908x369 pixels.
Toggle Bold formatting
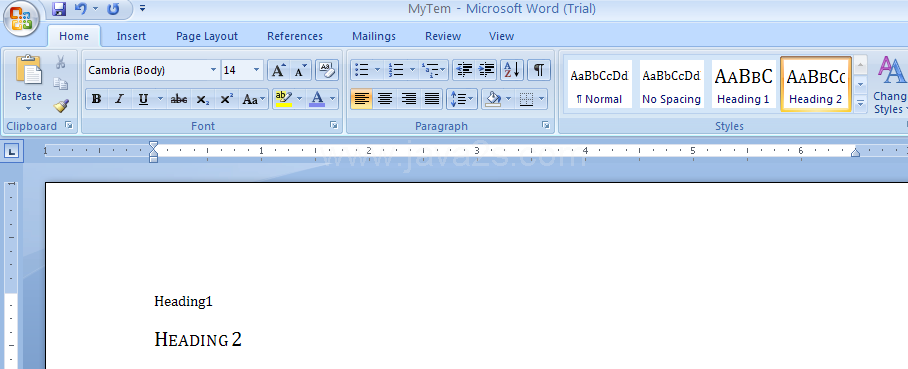[x=97, y=99]
